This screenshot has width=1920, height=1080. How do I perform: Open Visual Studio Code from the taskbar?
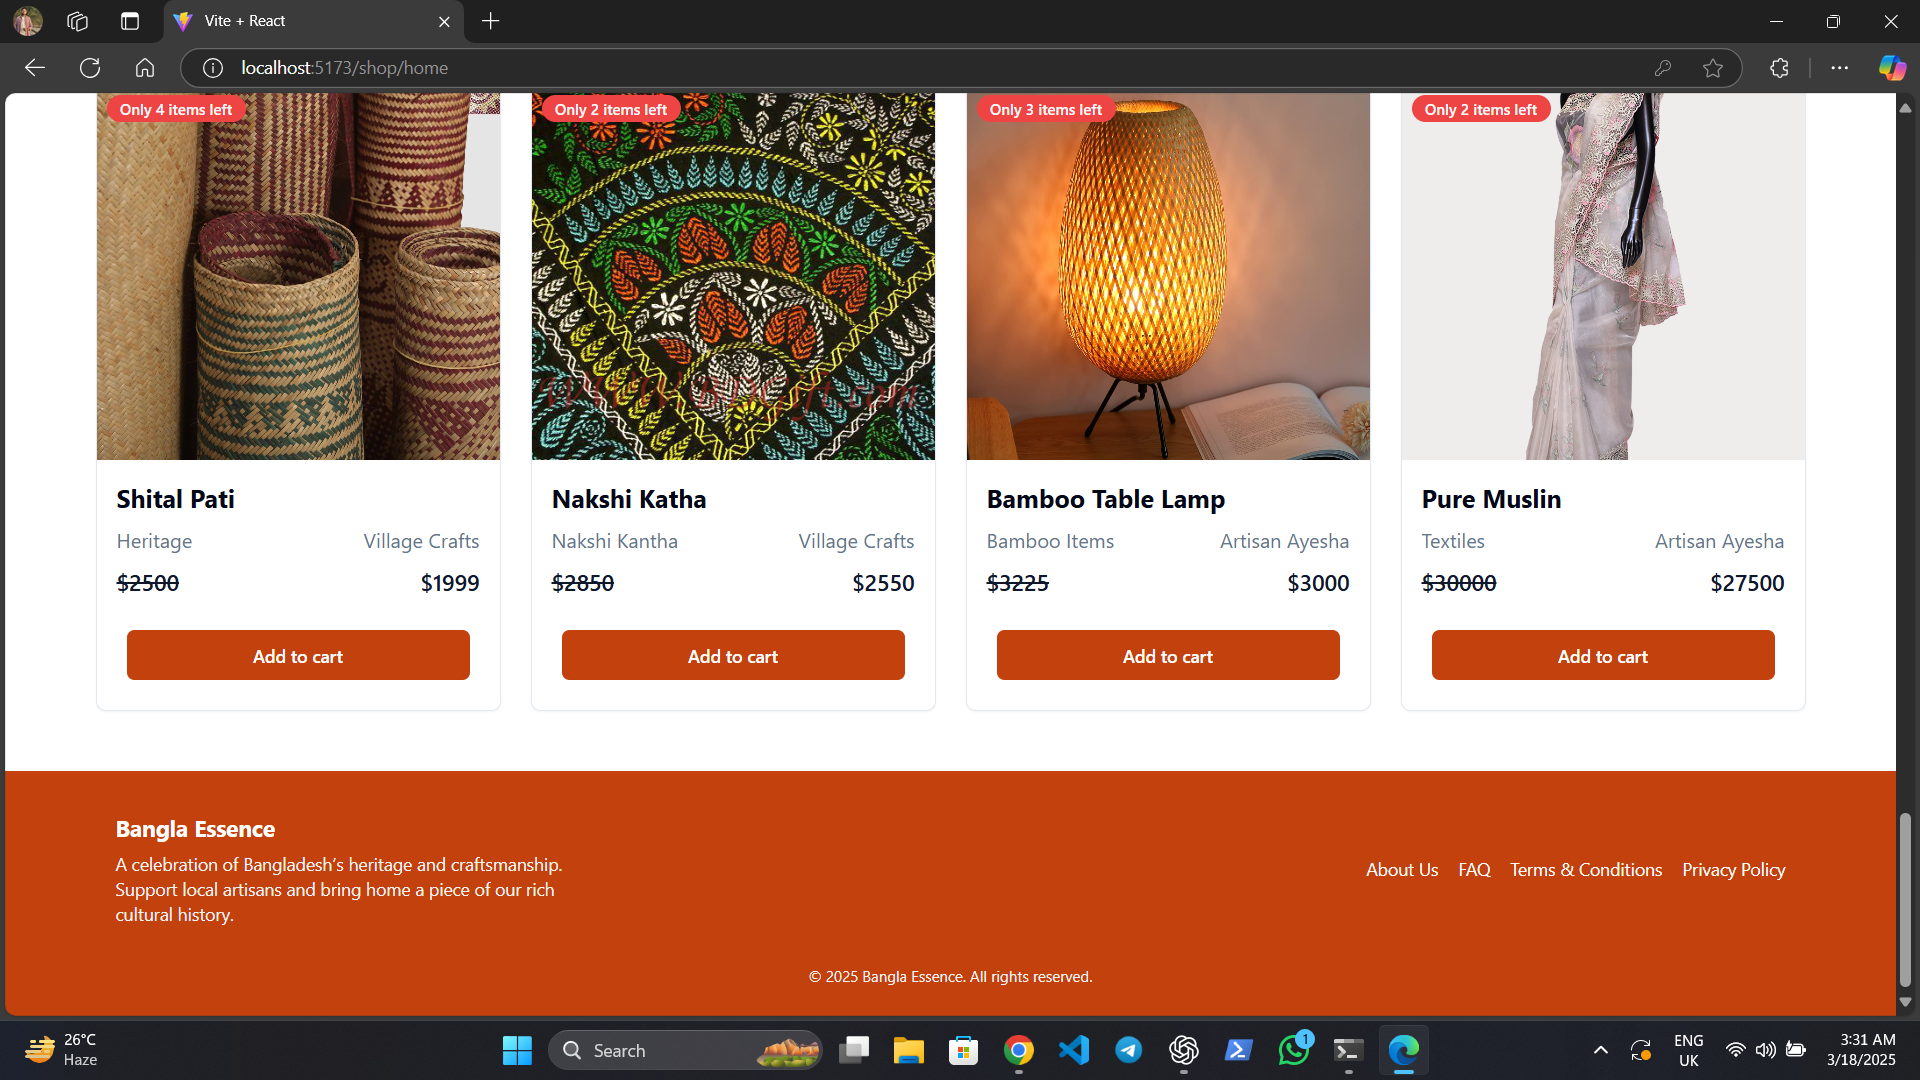(x=1073, y=1050)
